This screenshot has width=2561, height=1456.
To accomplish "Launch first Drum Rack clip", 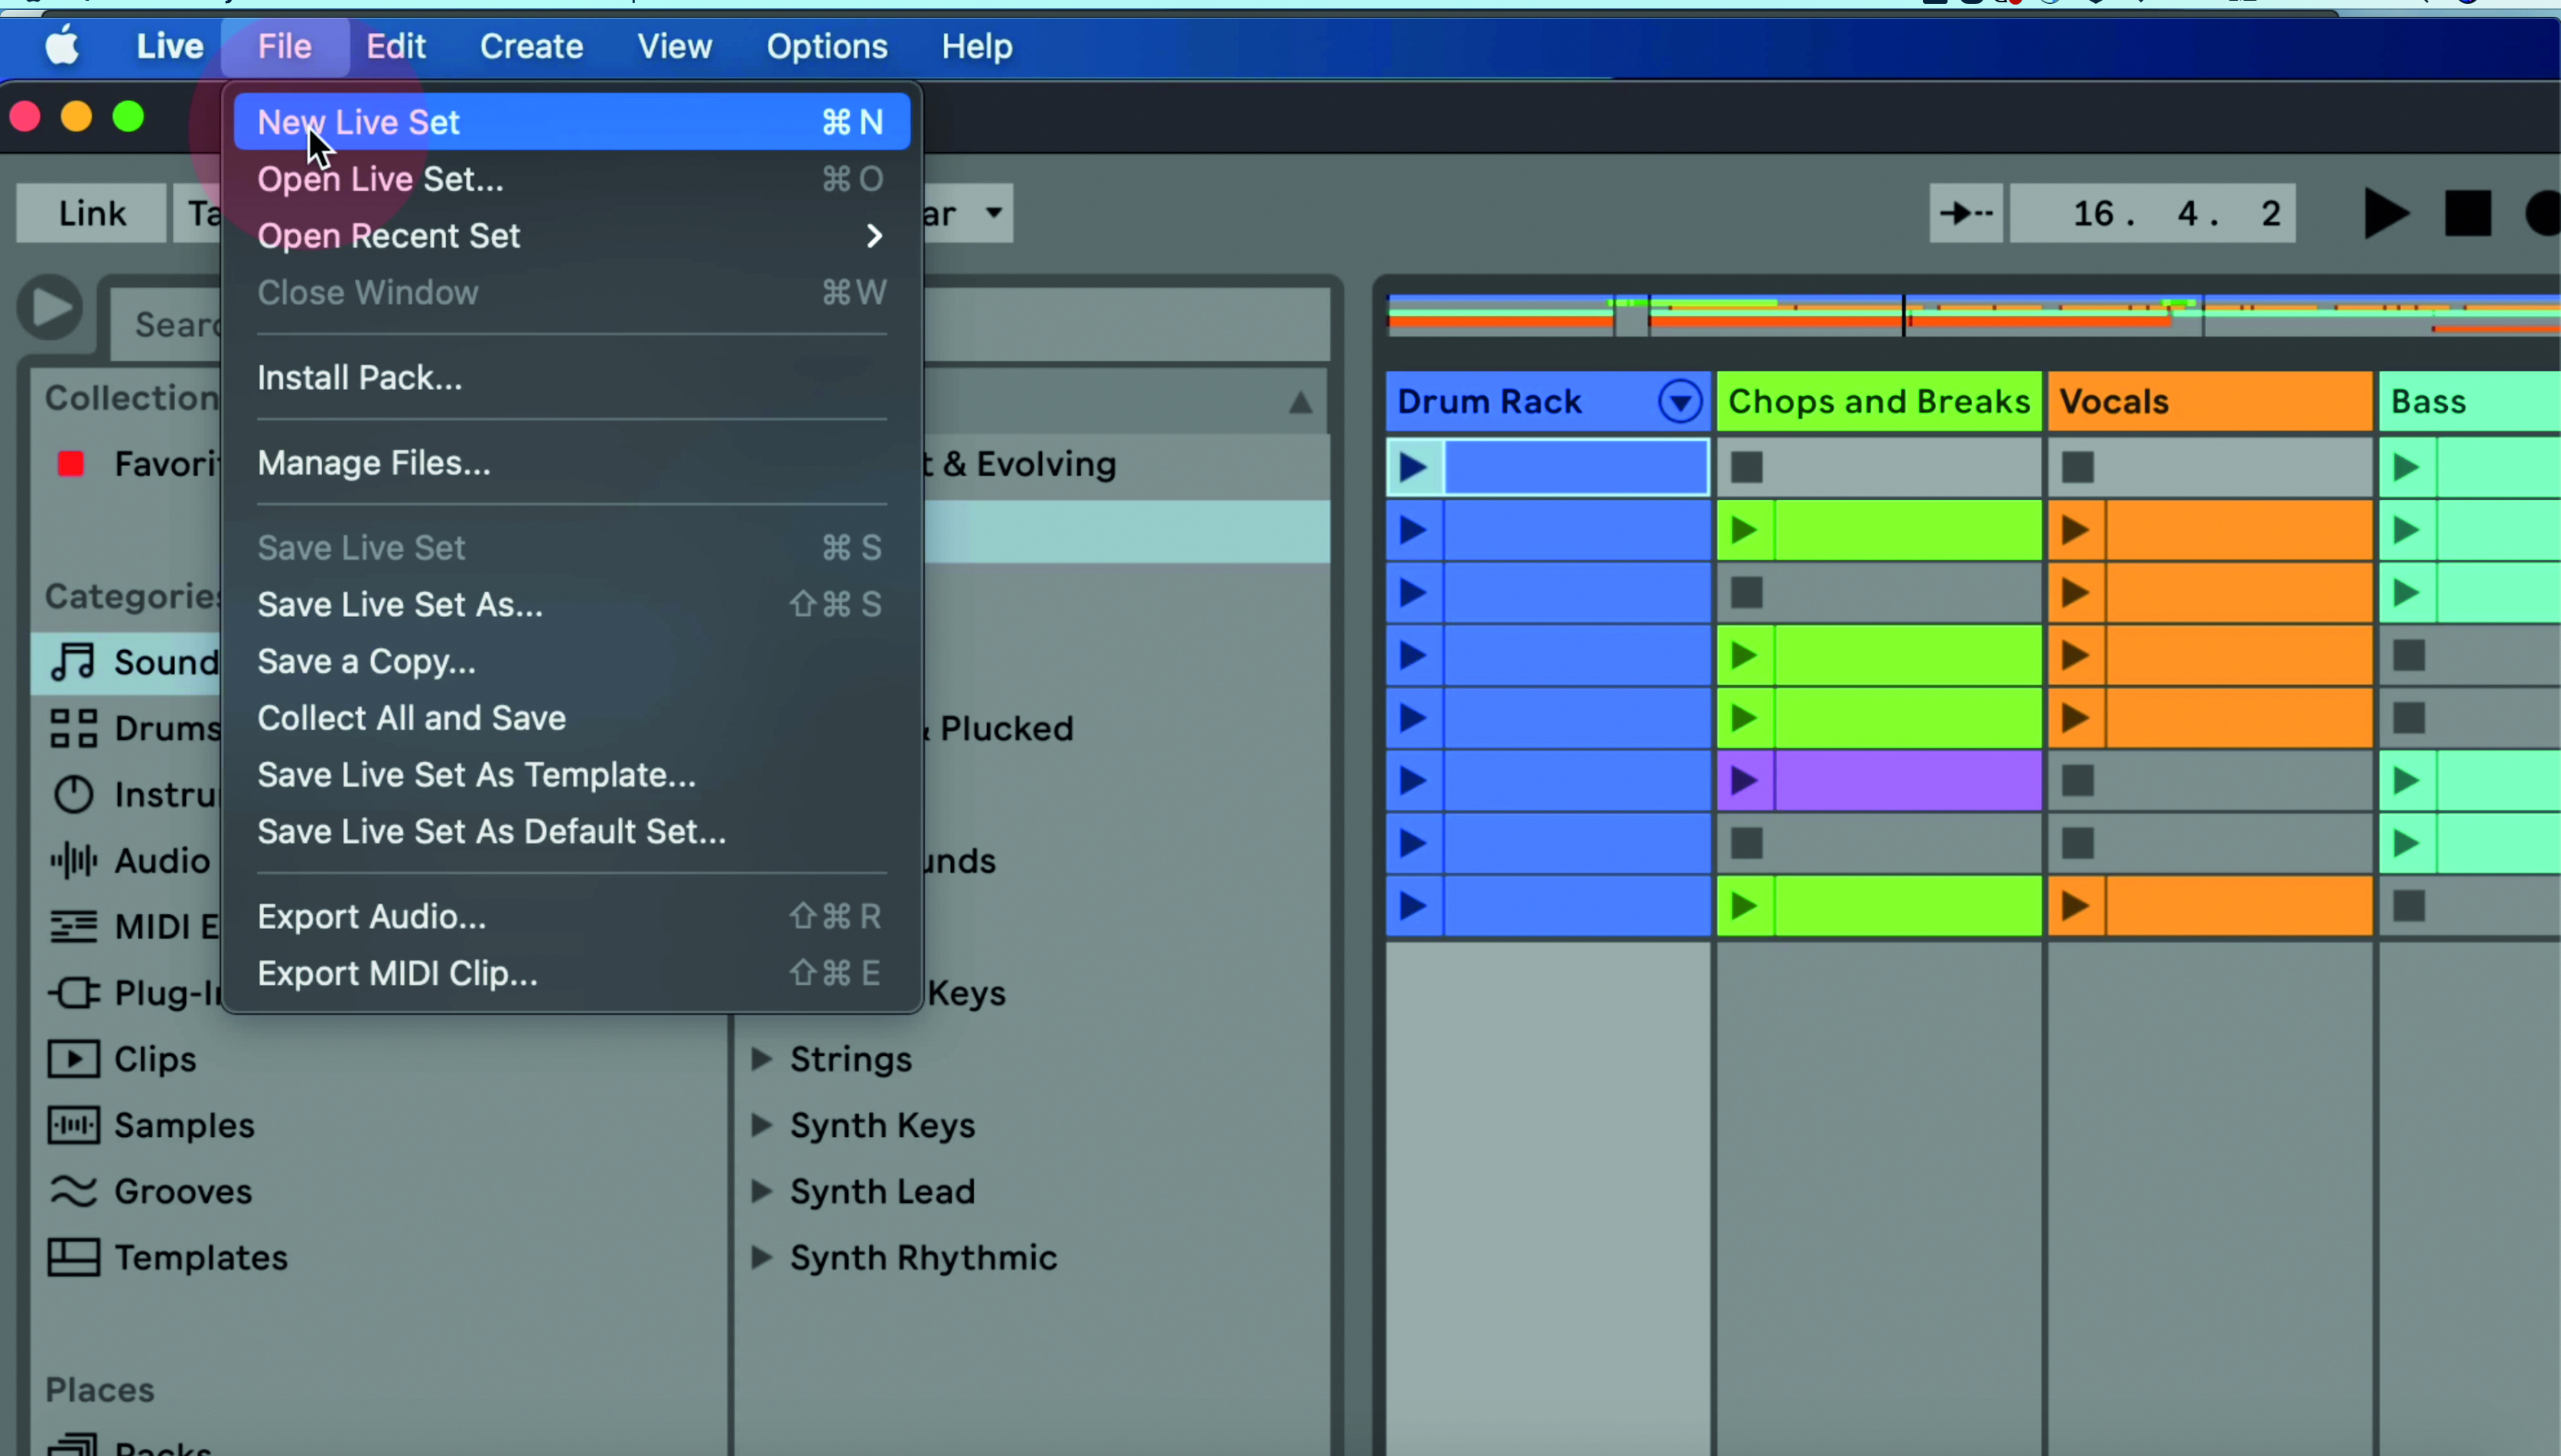I will 1414,467.
